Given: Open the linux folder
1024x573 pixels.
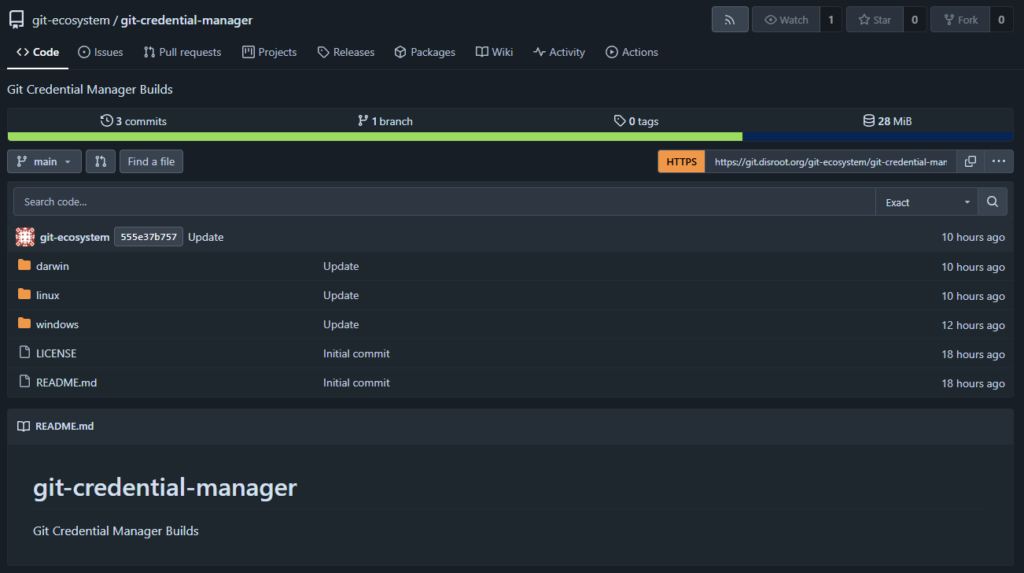Looking at the screenshot, I should click(x=48, y=295).
